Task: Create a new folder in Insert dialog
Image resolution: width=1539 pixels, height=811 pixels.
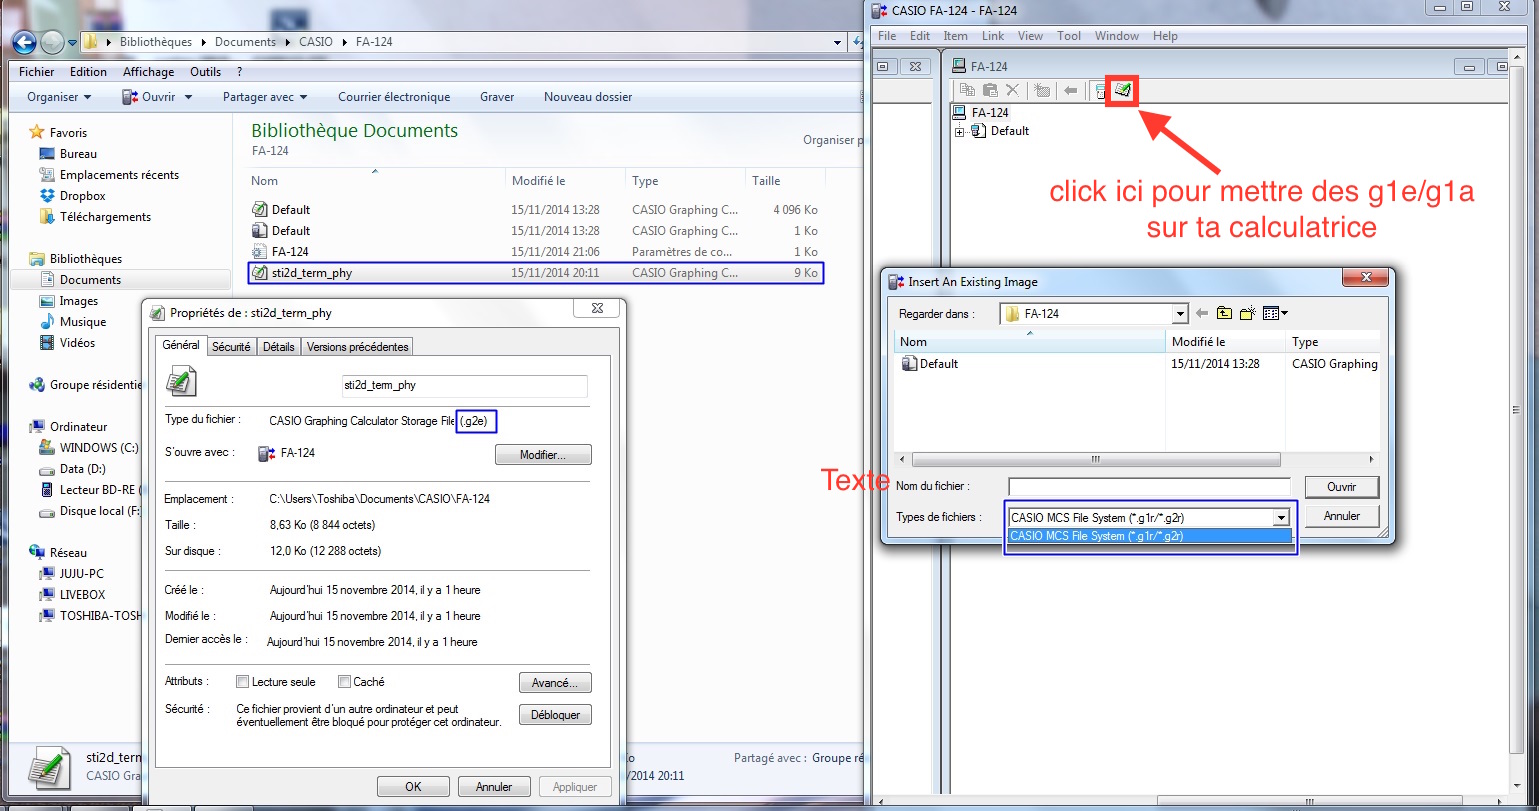Action: pyautogui.click(x=1247, y=313)
